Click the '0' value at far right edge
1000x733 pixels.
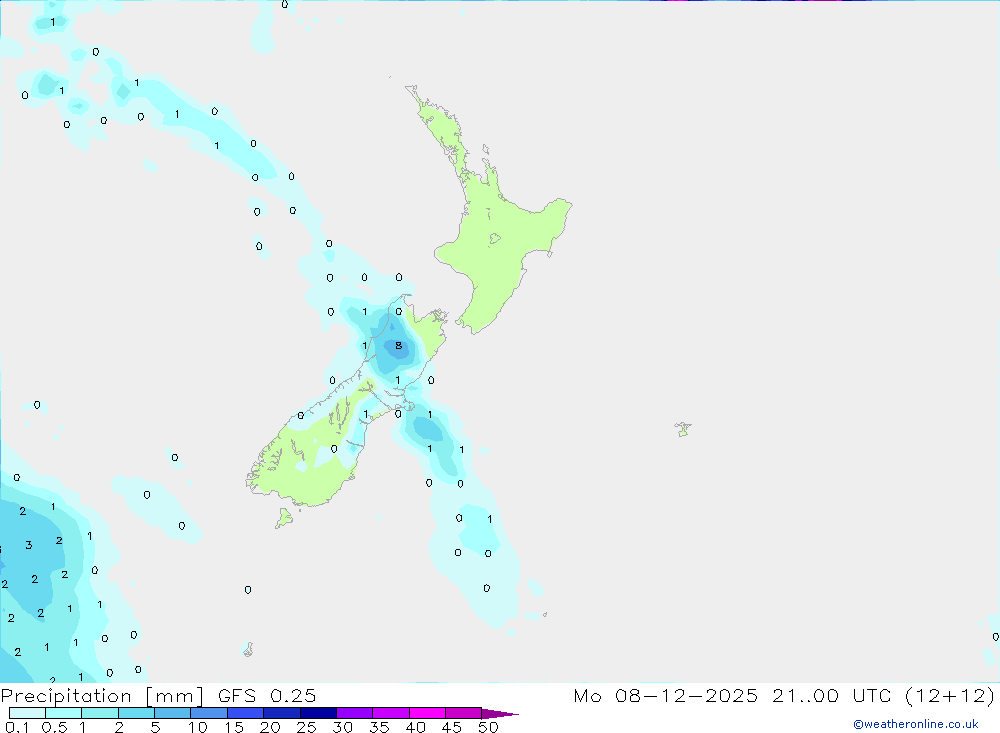coord(995,636)
